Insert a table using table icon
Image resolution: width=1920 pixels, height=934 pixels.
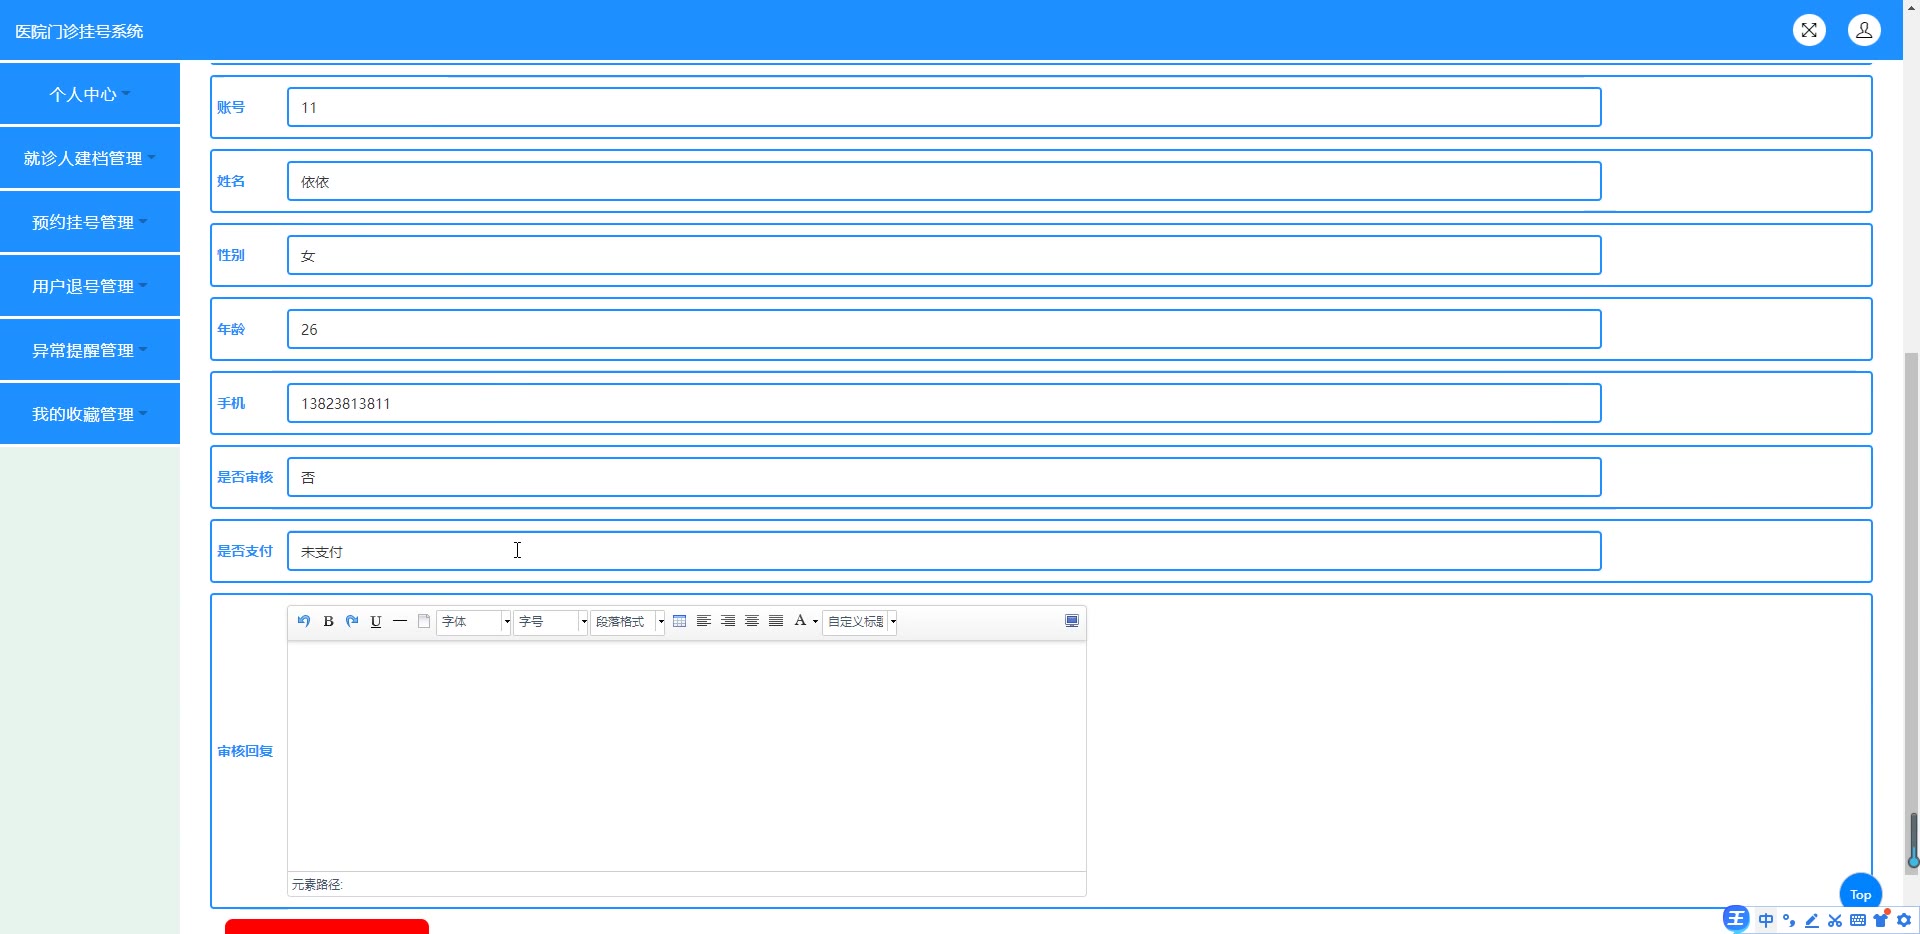click(x=680, y=621)
